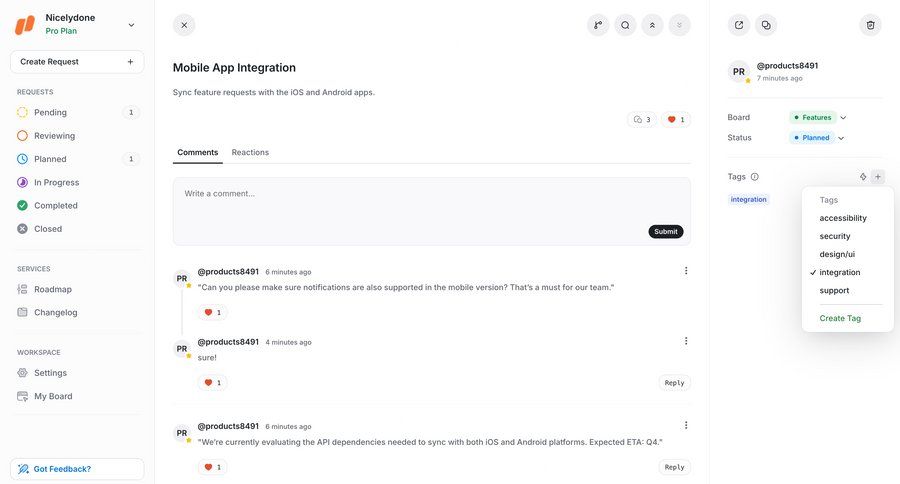The width and height of the screenshot is (900, 484).
Task: Open the request in a new window
Action: [x=739, y=25]
